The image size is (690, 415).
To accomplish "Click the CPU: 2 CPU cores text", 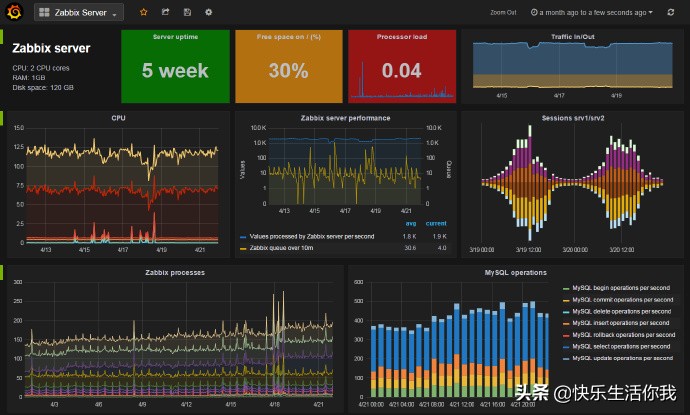I will point(41,68).
